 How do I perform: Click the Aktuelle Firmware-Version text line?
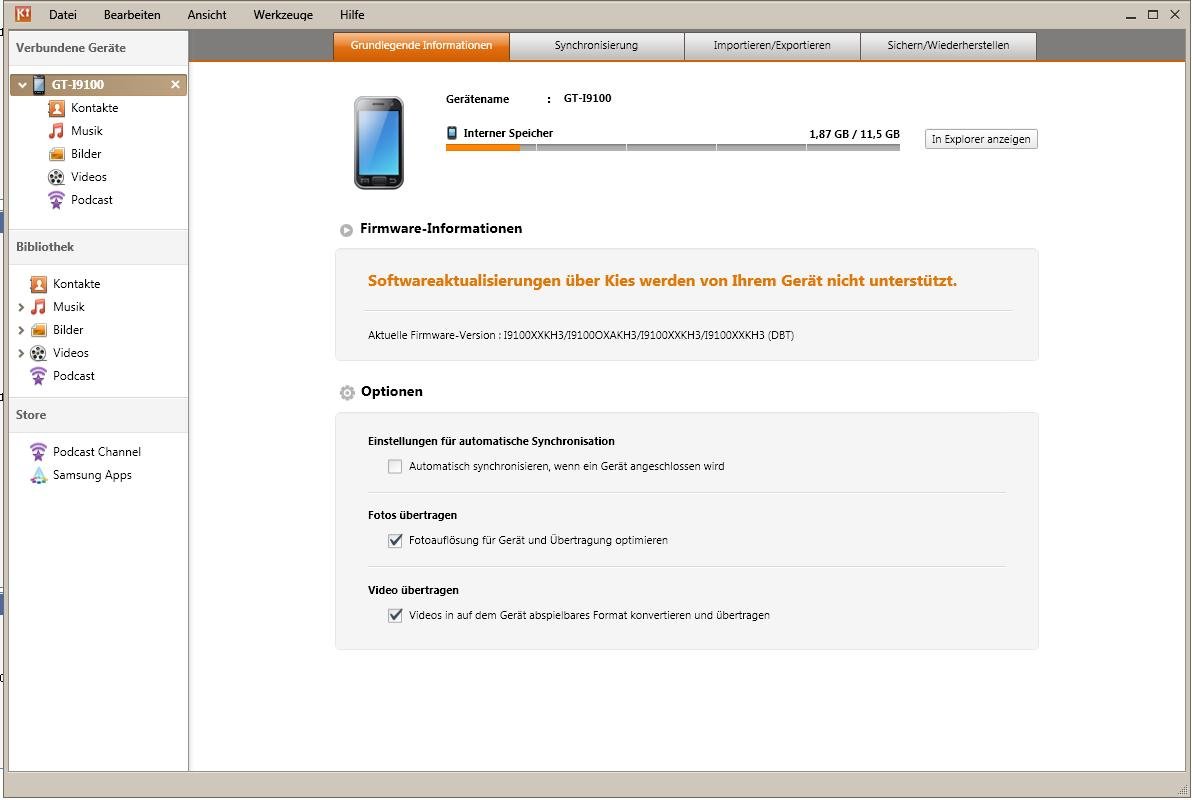point(581,335)
